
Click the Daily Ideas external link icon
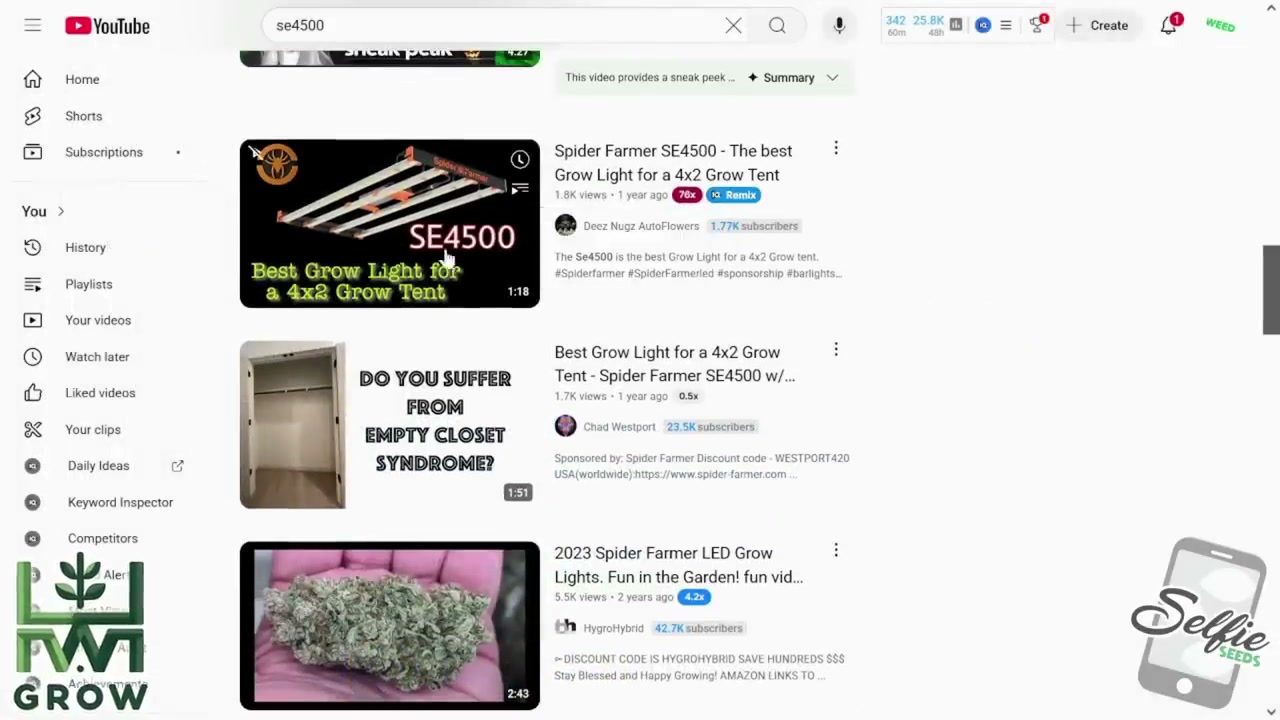pos(177,466)
